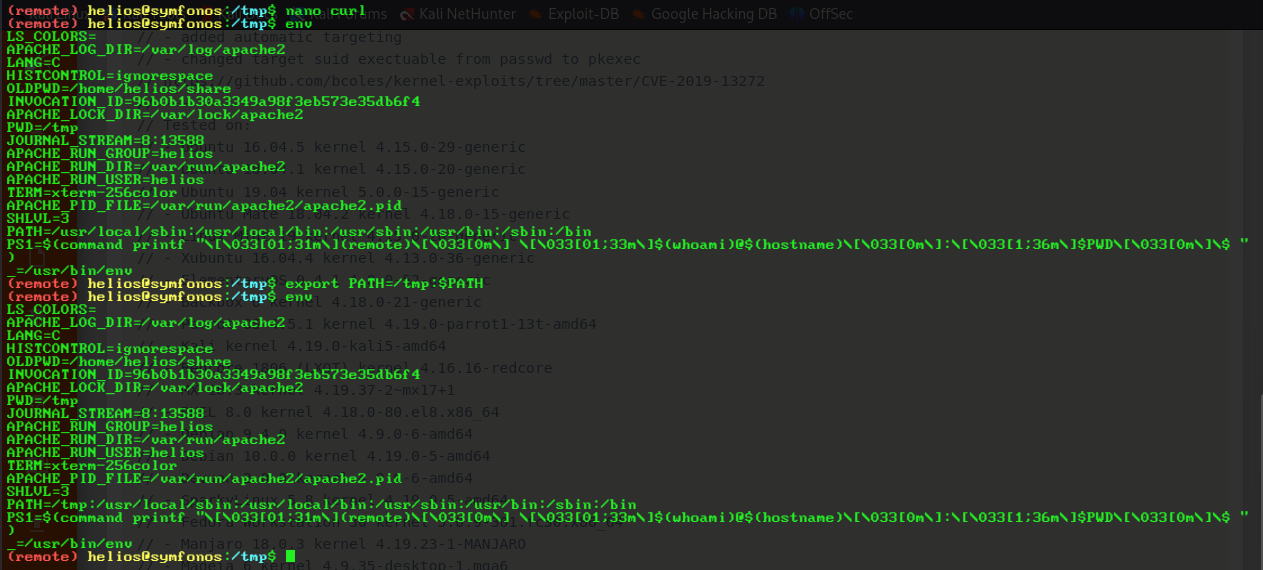The height and width of the screenshot is (570, 1263).
Task: Click the Kali NetHunter bookmark icon
Action: click(408, 14)
